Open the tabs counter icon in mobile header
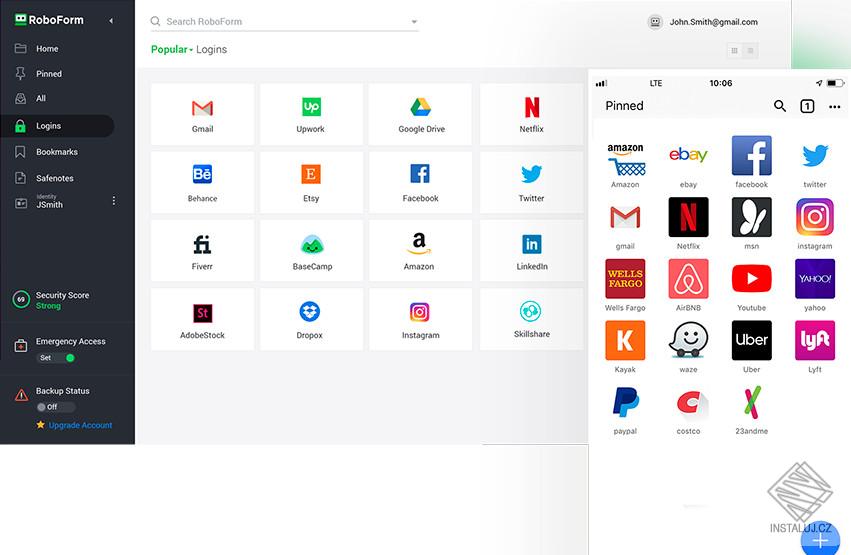 tap(807, 106)
